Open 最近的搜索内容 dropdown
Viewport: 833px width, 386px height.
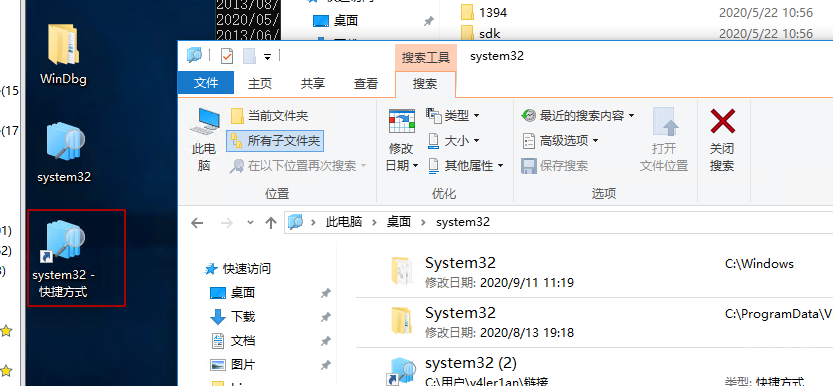pyautogui.click(x=578, y=115)
